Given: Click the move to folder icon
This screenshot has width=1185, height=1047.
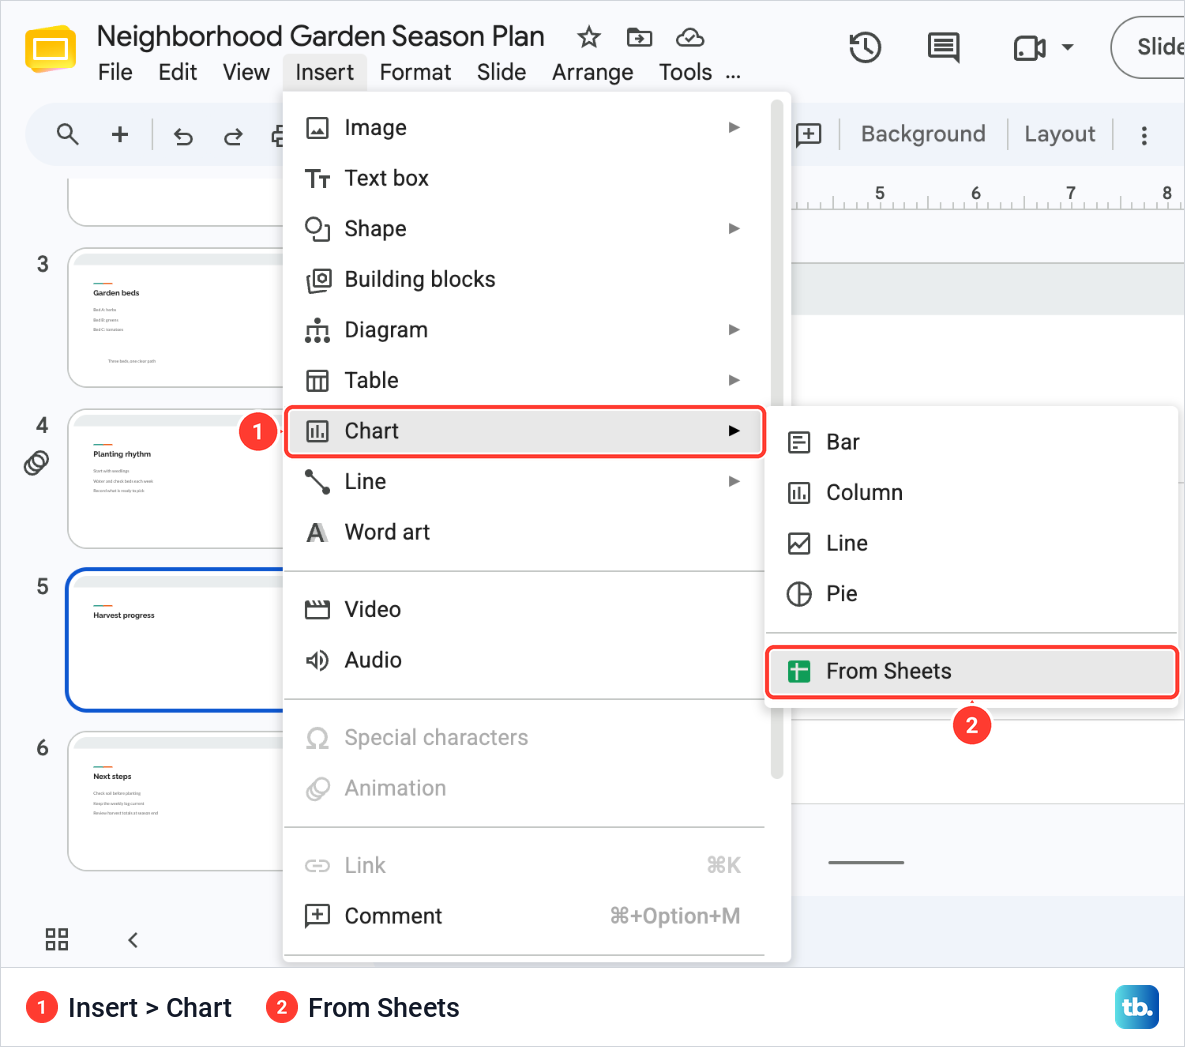Looking at the screenshot, I should tap(639, 37).
